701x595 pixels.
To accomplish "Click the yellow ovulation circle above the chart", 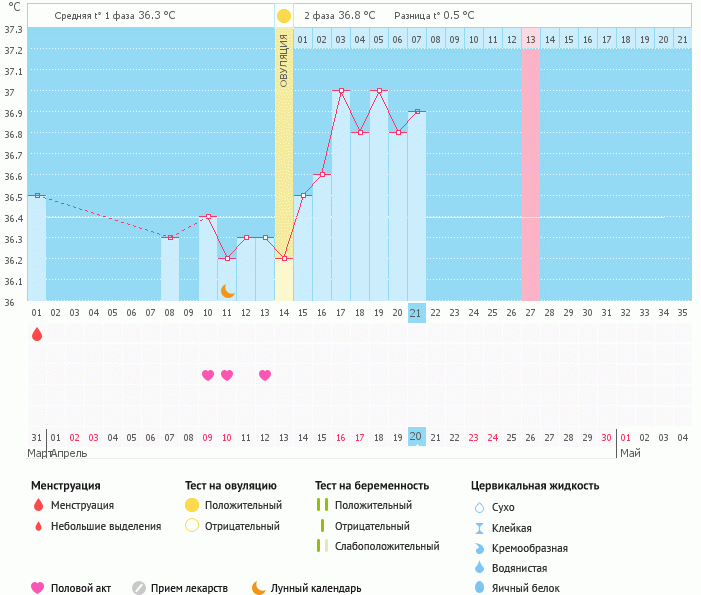I will coord(284,16).
